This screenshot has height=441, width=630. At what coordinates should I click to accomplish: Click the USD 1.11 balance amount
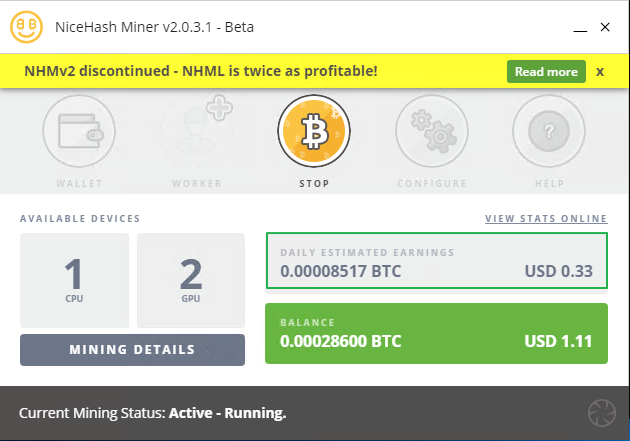pyautogui.click(x=558, y=341)
